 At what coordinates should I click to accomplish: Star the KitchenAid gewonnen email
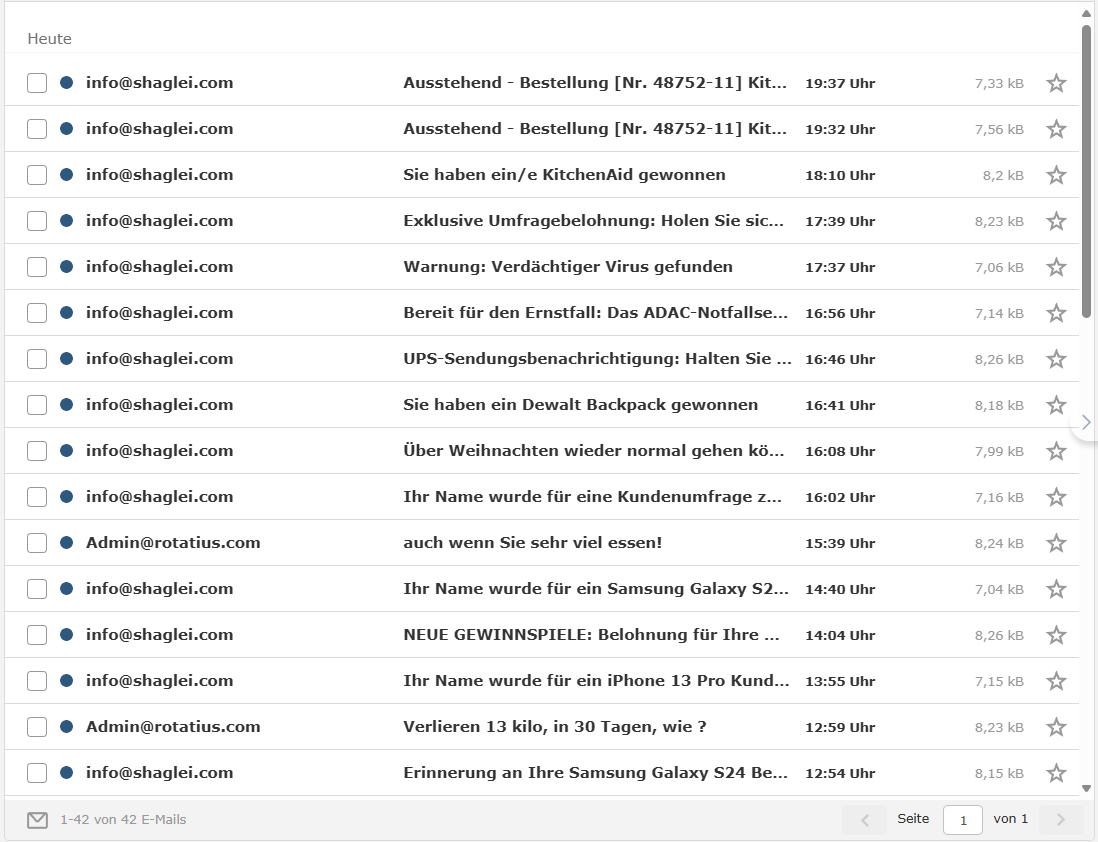pyautogui.click(x=1056, y=175)
